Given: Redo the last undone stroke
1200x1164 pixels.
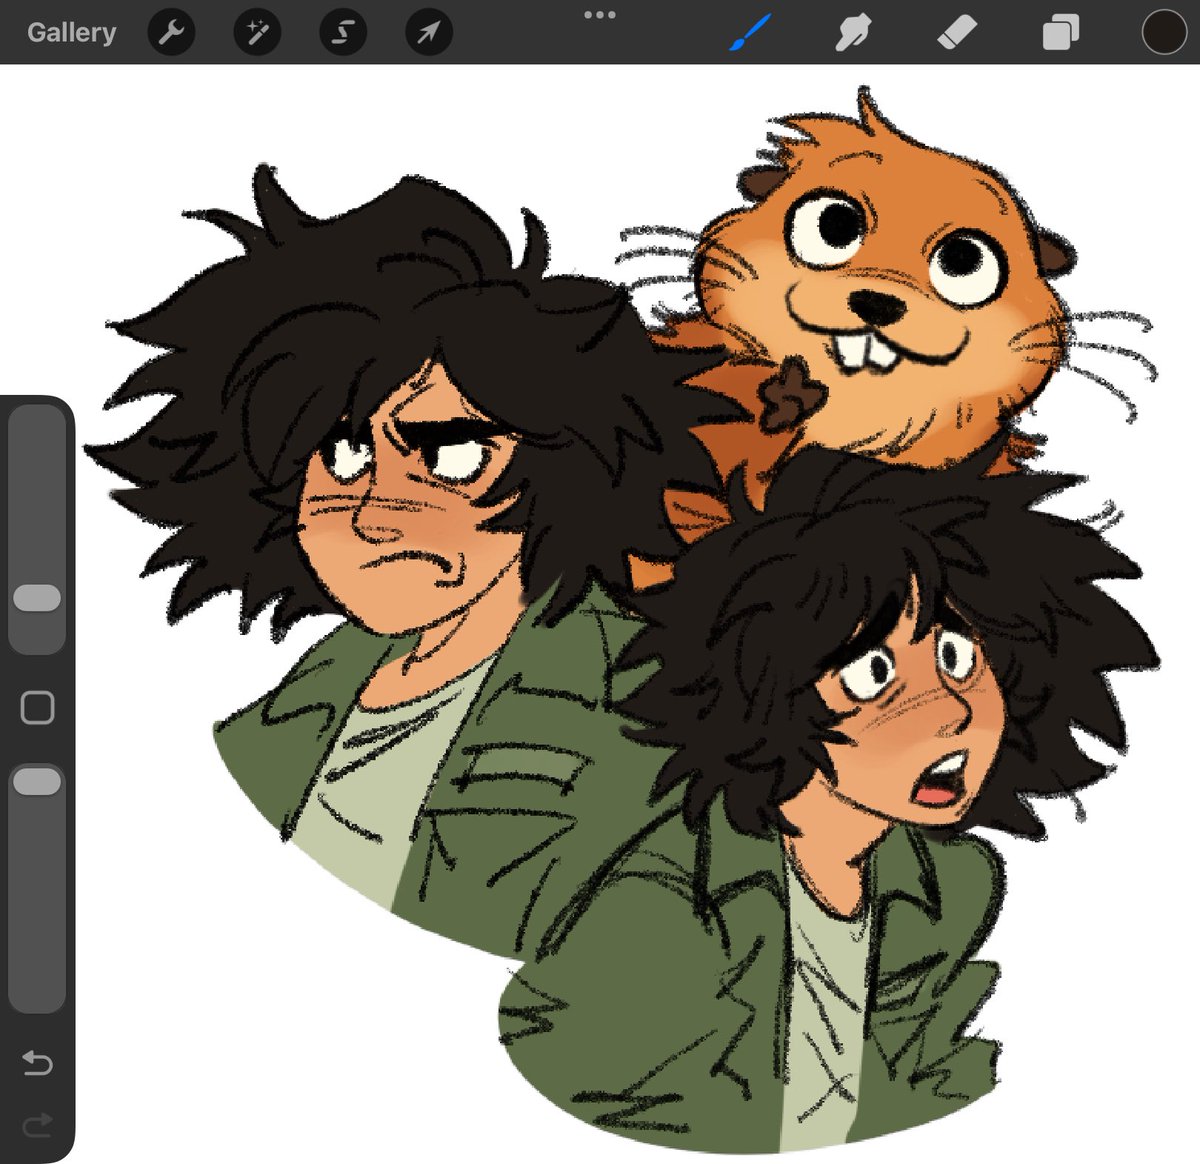Looking at the screenshot, I should pos(37,1127).
